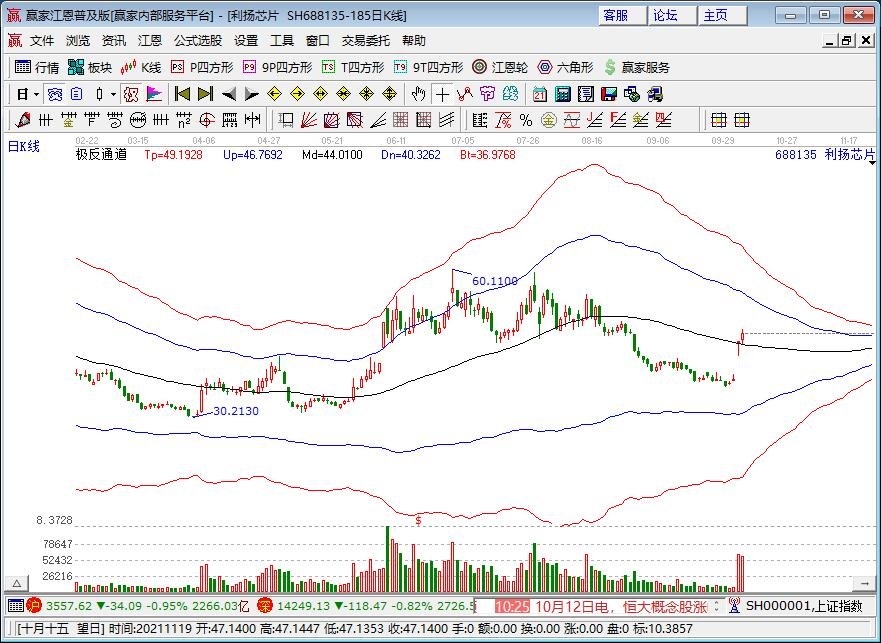Click yellow diamond with left arrow

pyautogui.click(x=274, y=94)
